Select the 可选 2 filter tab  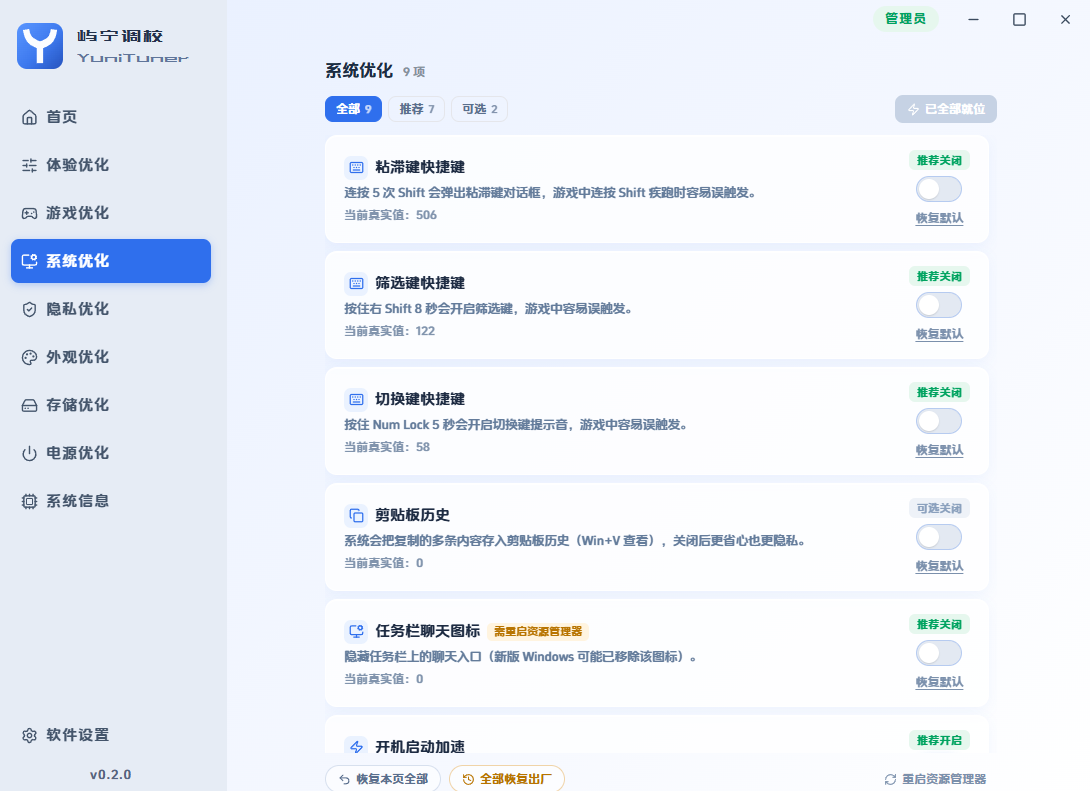tap(480, 109)
